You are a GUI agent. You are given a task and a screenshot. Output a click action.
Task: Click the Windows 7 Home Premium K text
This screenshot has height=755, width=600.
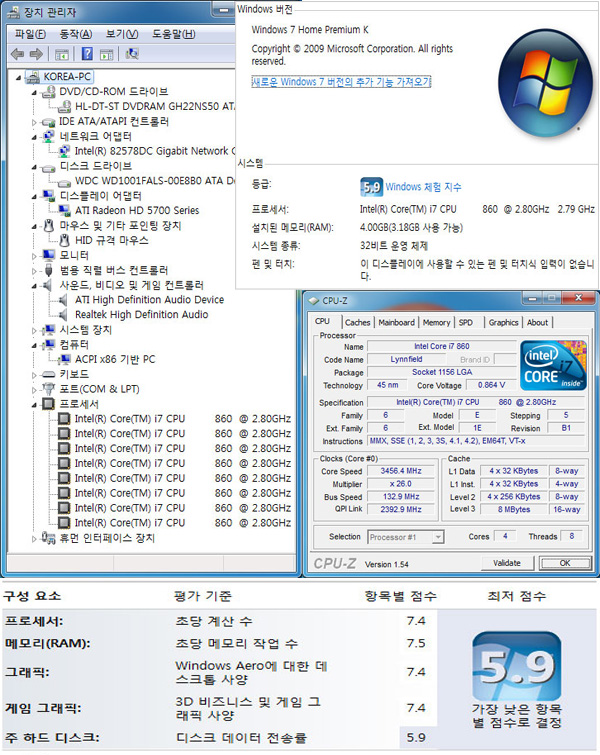tap(310, 30)
